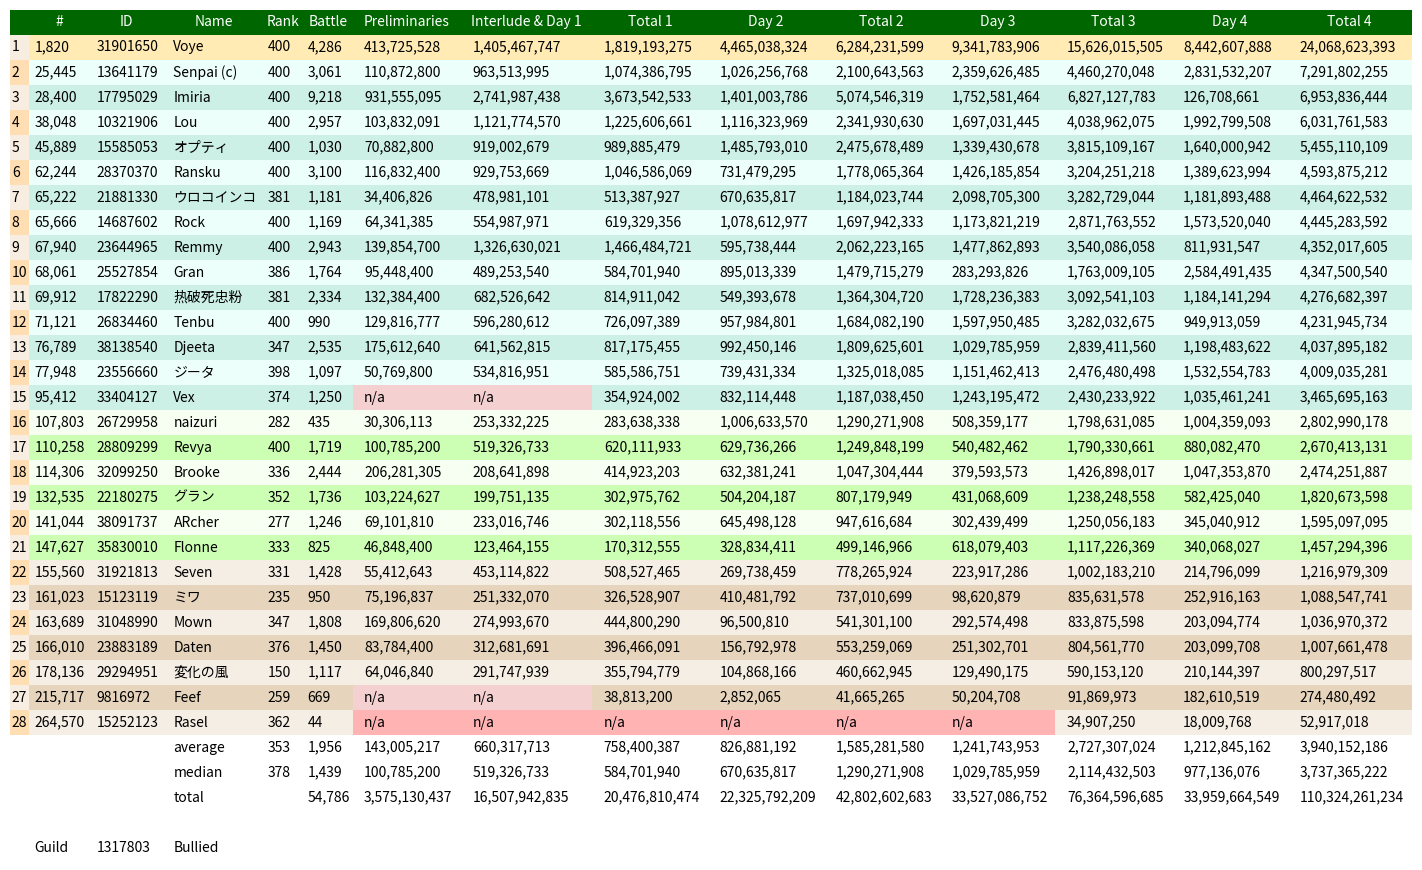This screenshot has height=870, width=1422.
Task: Select the "Total 3" column header
Action: click(1113, 21)
